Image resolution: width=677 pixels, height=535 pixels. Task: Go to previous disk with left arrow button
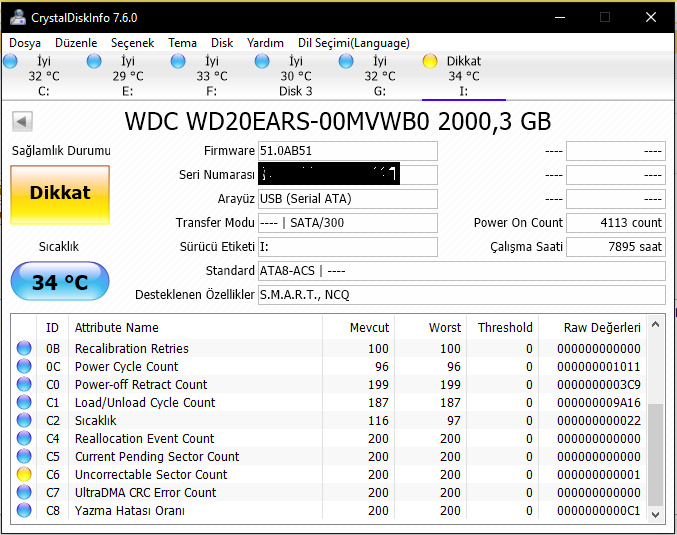pyautogui.click(x=22, y=121)
